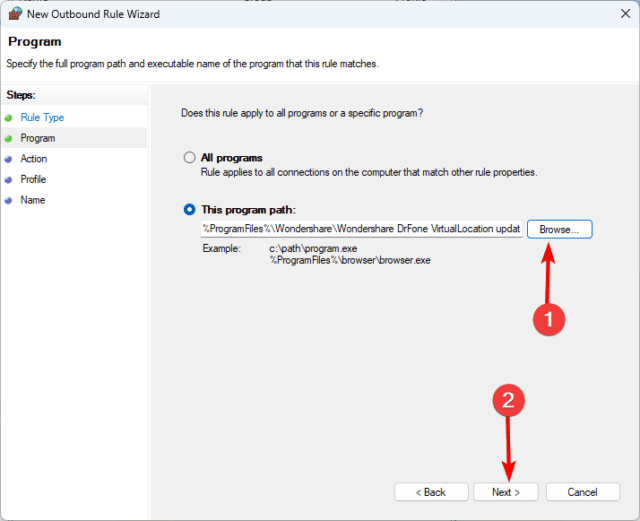
Task: Cancel the outbound rule wizard
Action: pyautogui.click(x=582, y=492)
